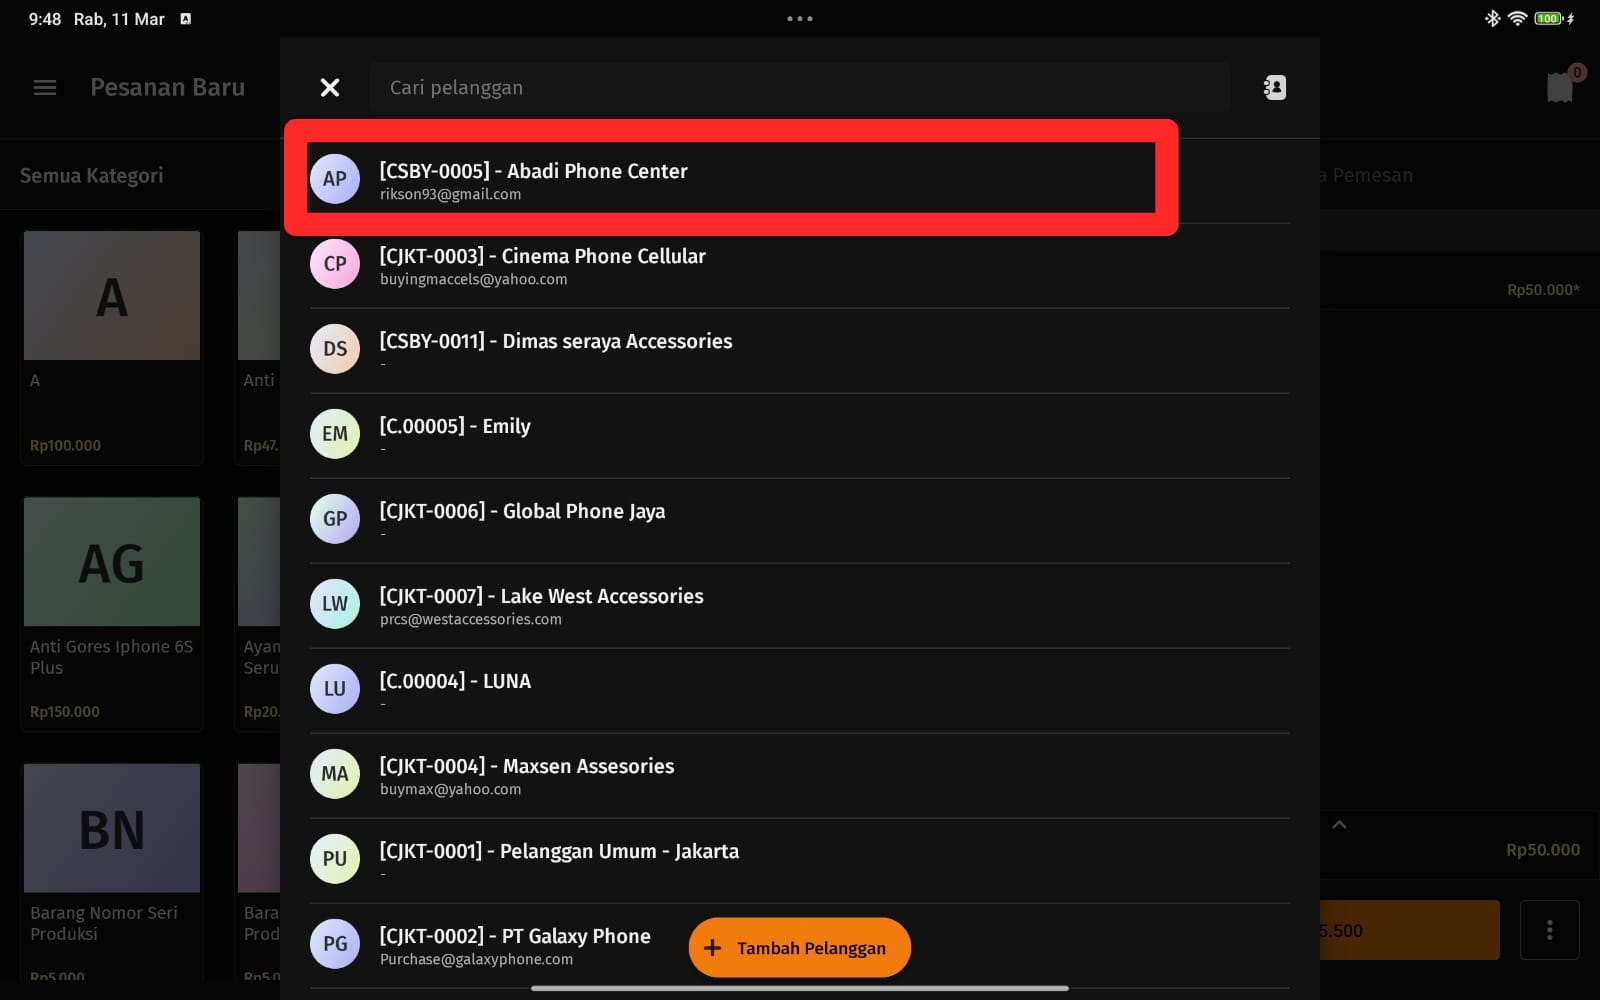Open the Semua Kategori category filter
1600x1000 pixels.
(92, 176)
